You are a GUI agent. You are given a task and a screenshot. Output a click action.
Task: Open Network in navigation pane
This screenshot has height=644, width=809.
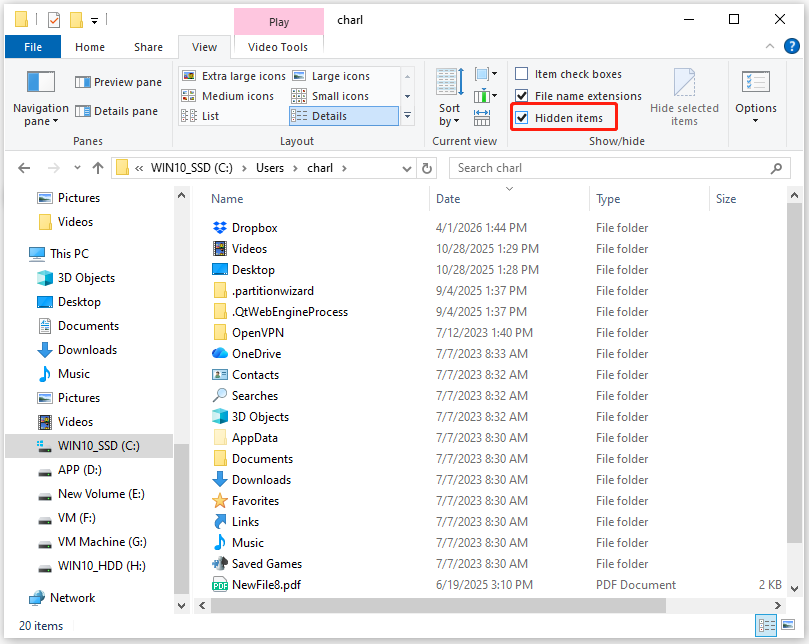(72, 598)
